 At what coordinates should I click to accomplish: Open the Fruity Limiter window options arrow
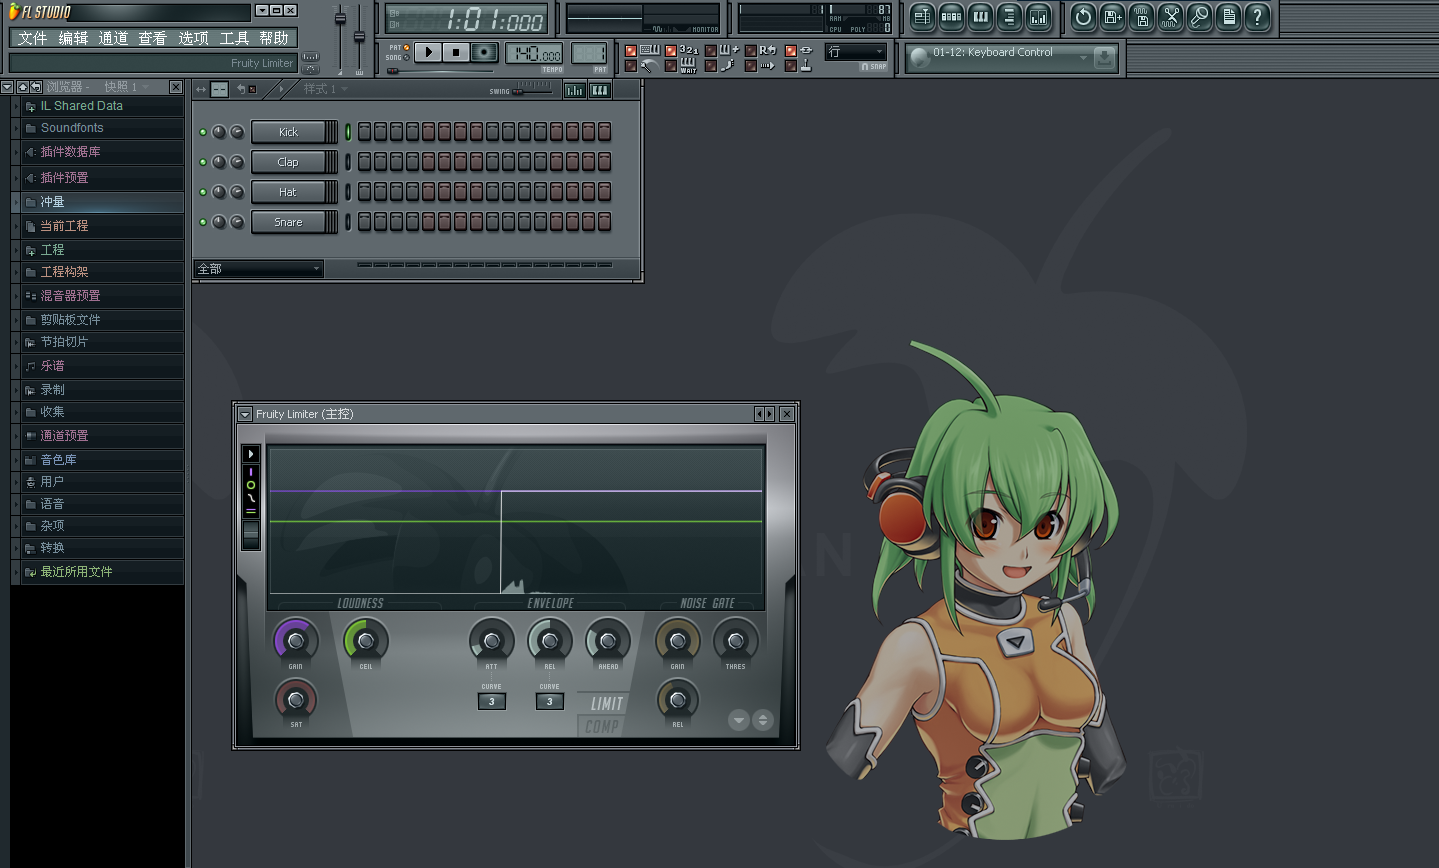pyautogui.click(x=245, y=414)
